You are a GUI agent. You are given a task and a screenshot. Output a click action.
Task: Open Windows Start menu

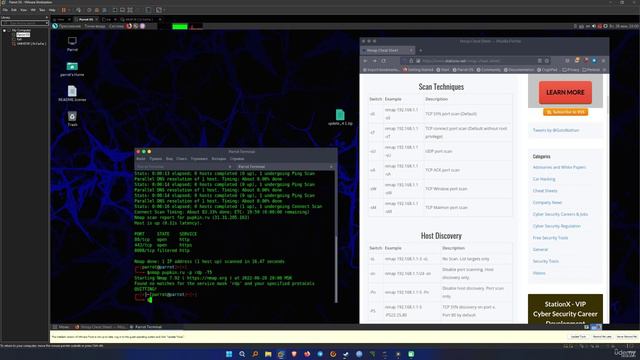coord(229,354)
